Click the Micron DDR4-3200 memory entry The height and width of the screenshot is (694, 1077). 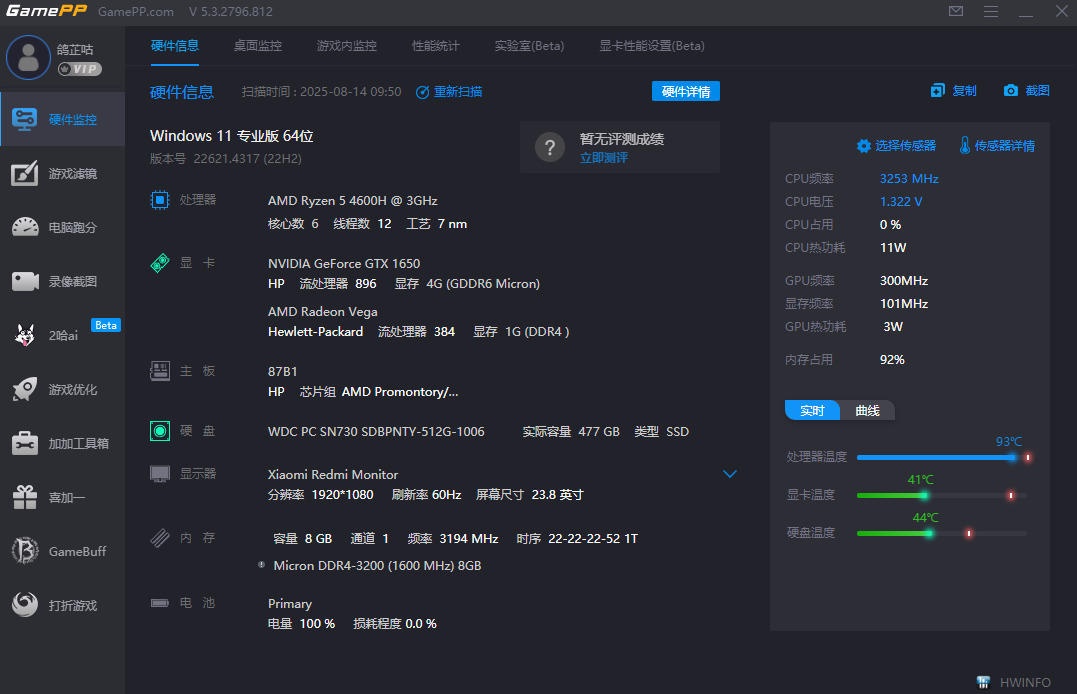pyautogui.click(x=377, y=566)
